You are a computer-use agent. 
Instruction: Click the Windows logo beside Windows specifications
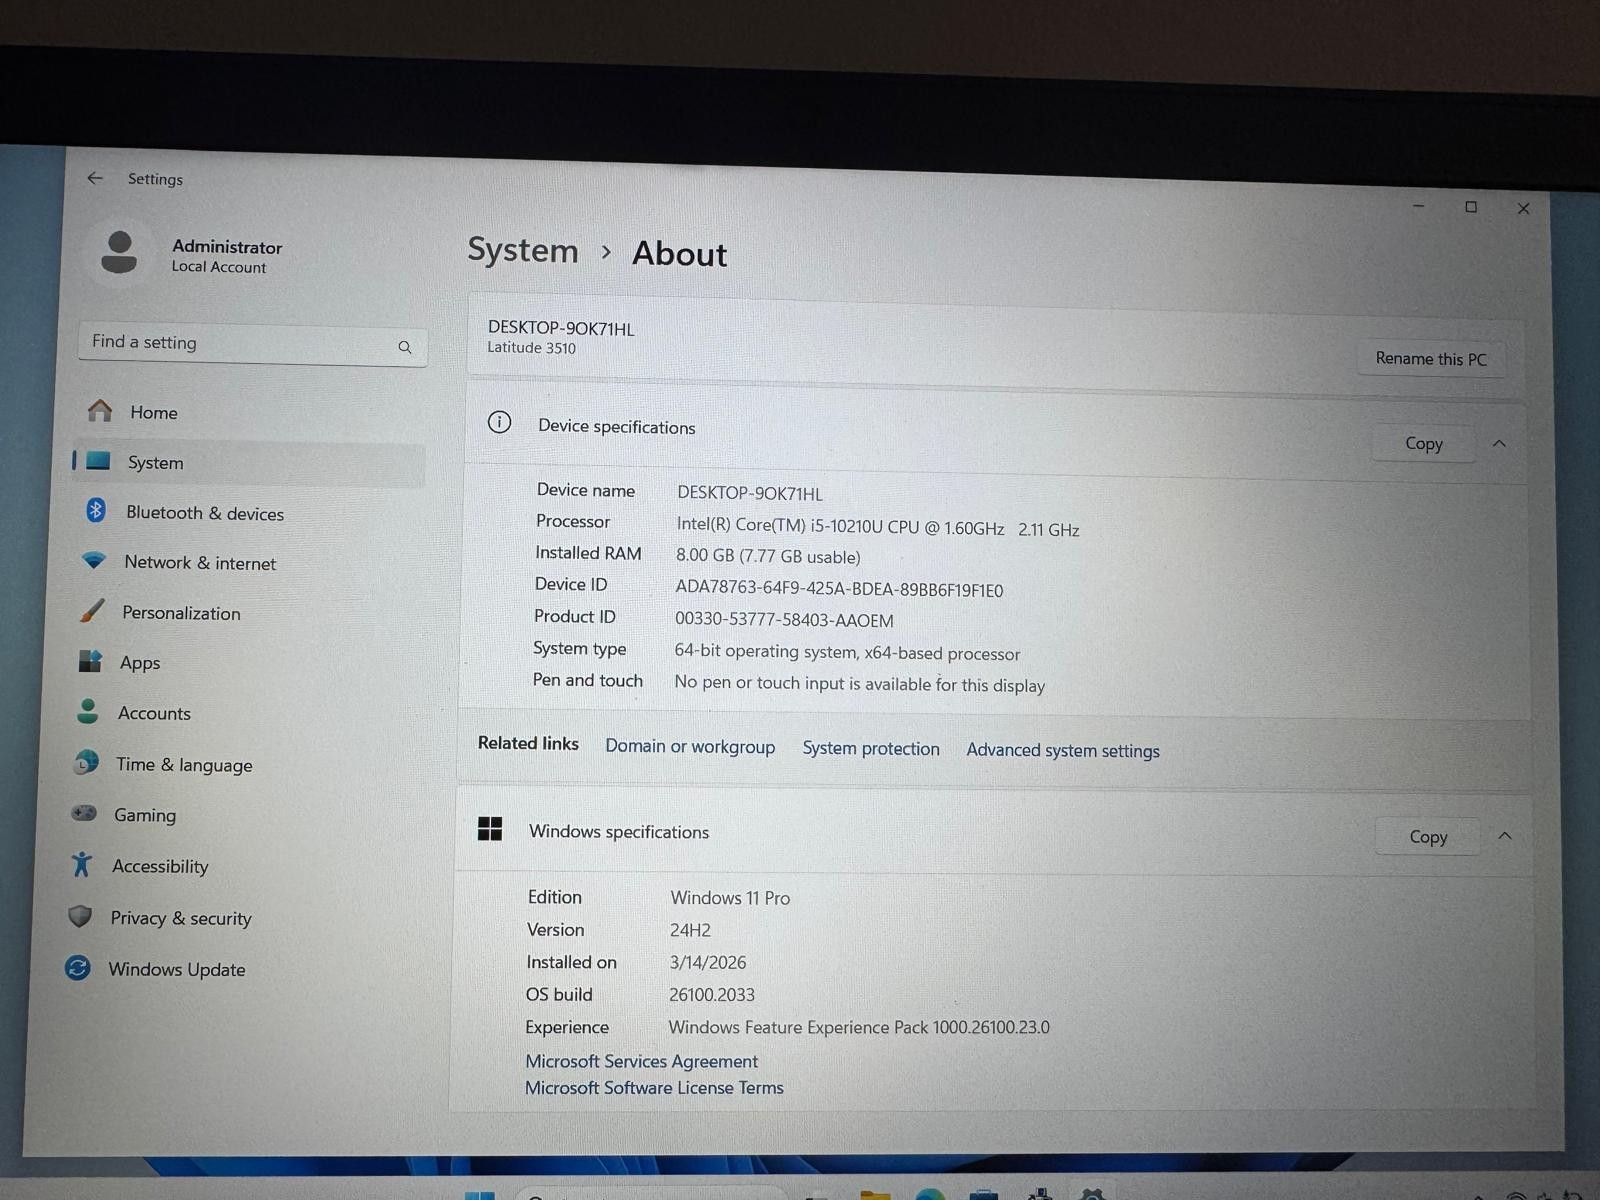pos(490,829)
